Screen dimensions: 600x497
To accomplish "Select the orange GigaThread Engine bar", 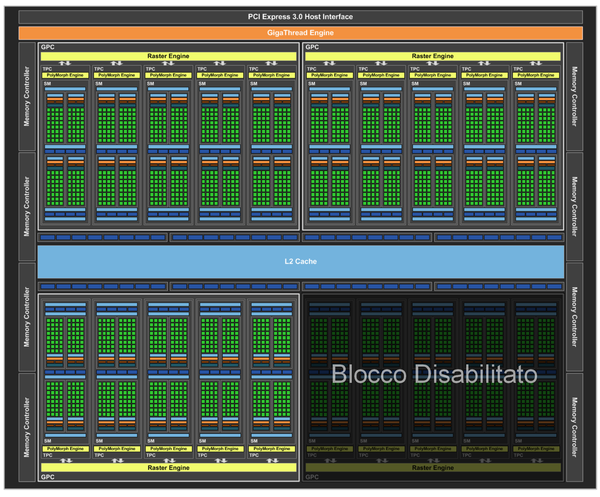I will [300, 33].
